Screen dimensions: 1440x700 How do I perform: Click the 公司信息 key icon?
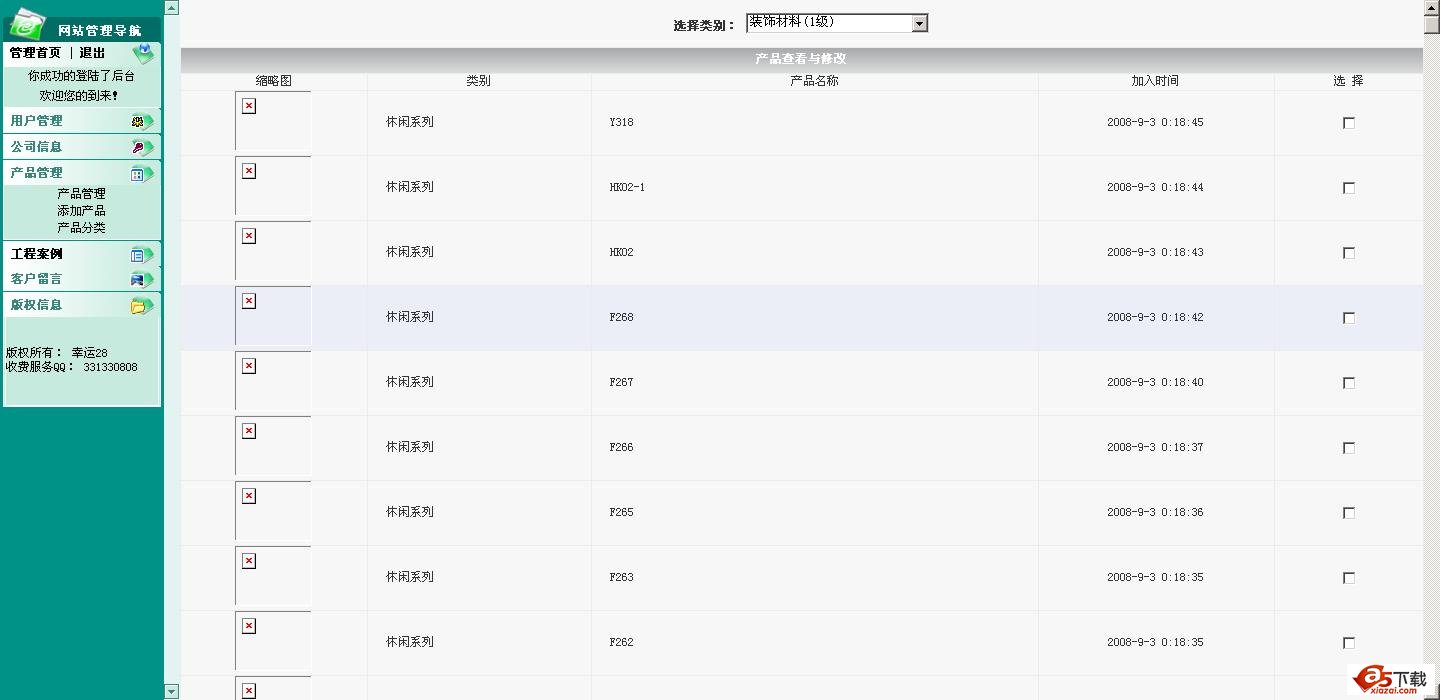pyautogui.click(x=142, y=147)
